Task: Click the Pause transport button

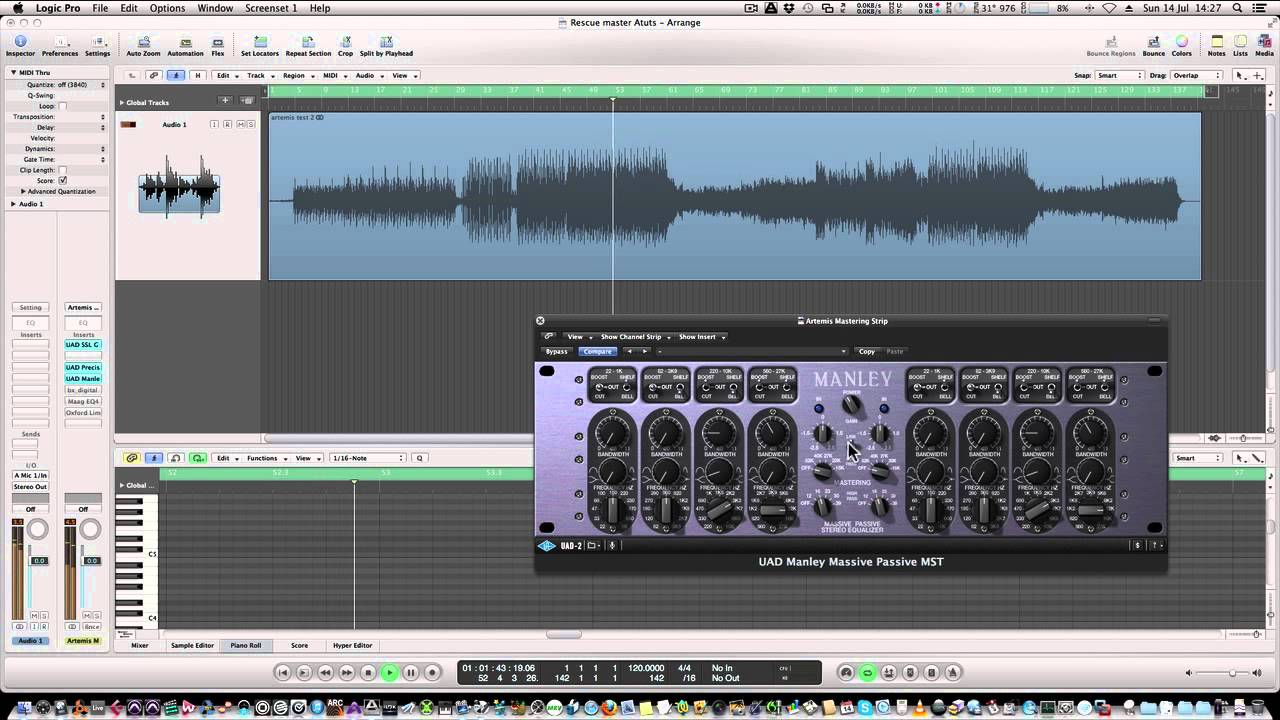Action: coord(411,673)
